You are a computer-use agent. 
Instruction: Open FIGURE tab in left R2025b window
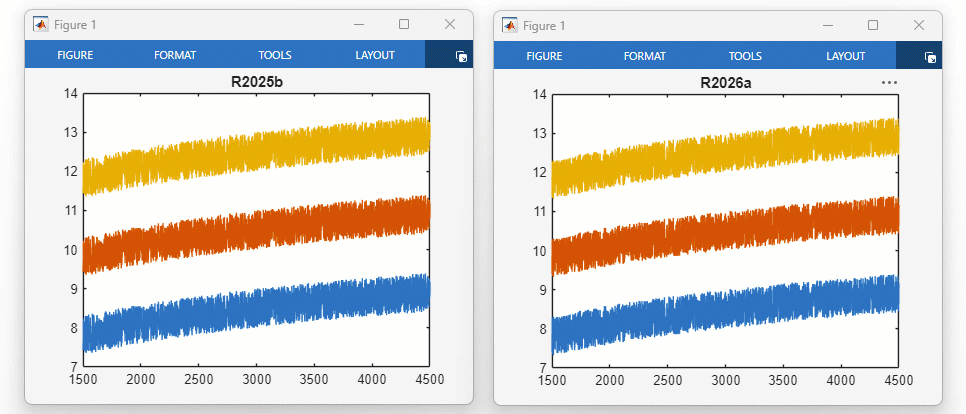75,55
